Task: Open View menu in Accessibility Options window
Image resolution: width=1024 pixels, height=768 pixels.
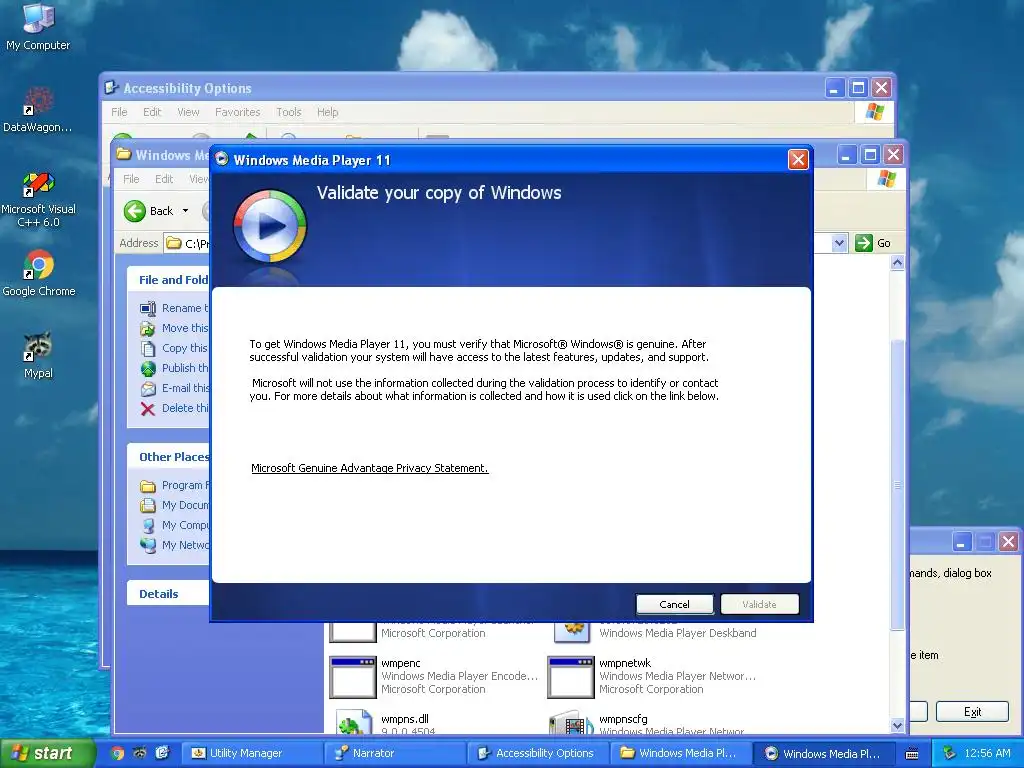Action: point(188,112)
